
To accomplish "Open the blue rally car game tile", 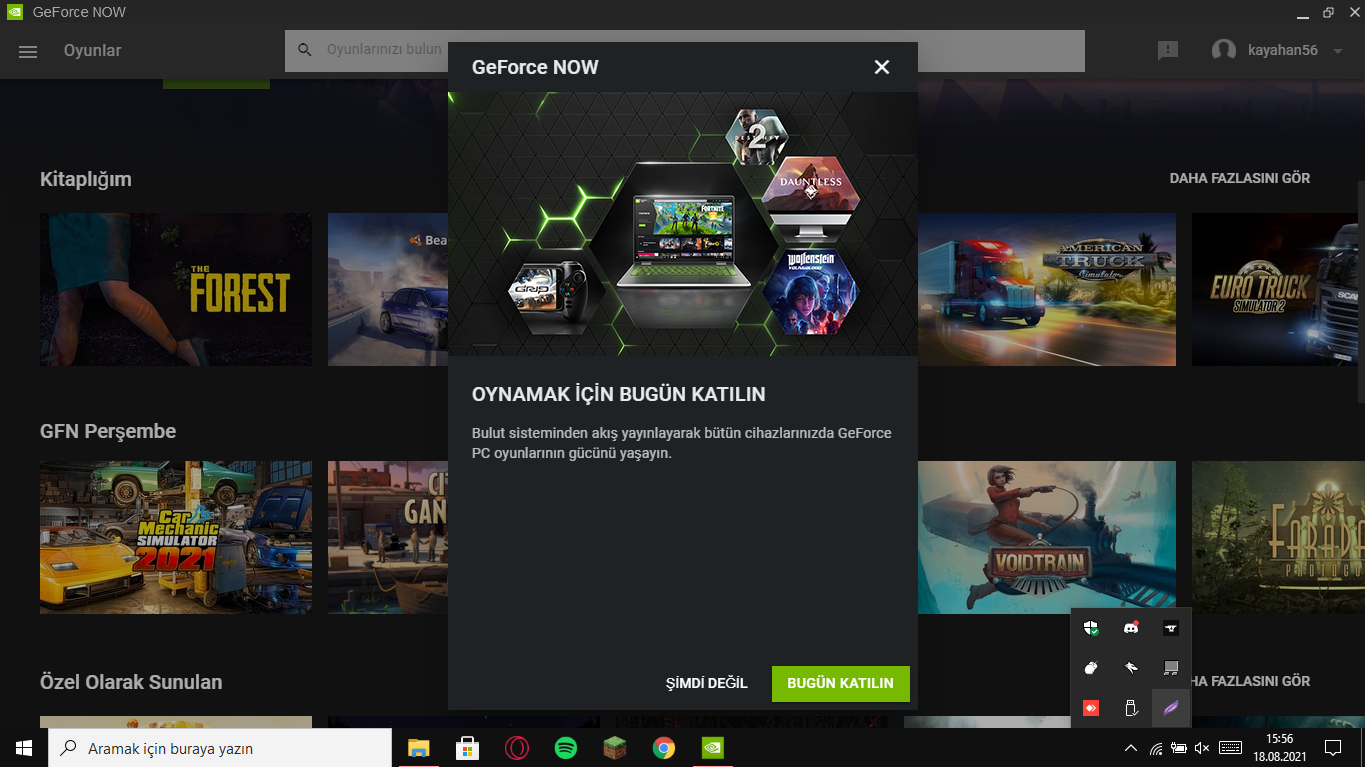I will 388,289.
